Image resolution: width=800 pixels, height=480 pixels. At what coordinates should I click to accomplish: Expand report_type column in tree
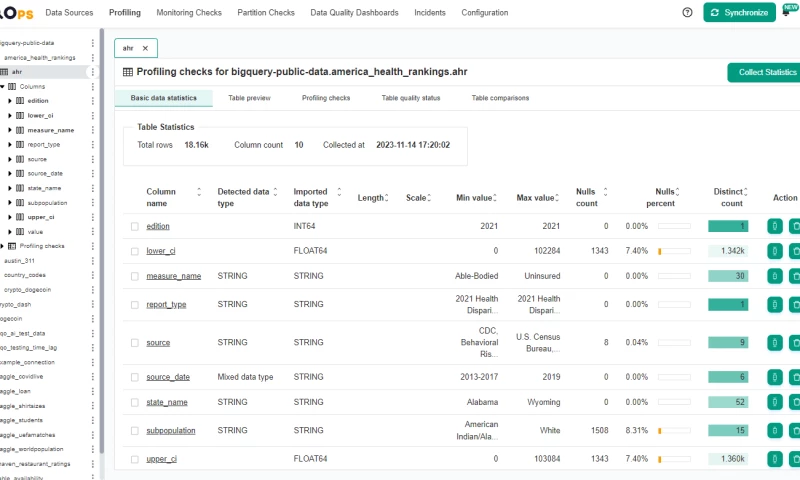tap(10, 145)
